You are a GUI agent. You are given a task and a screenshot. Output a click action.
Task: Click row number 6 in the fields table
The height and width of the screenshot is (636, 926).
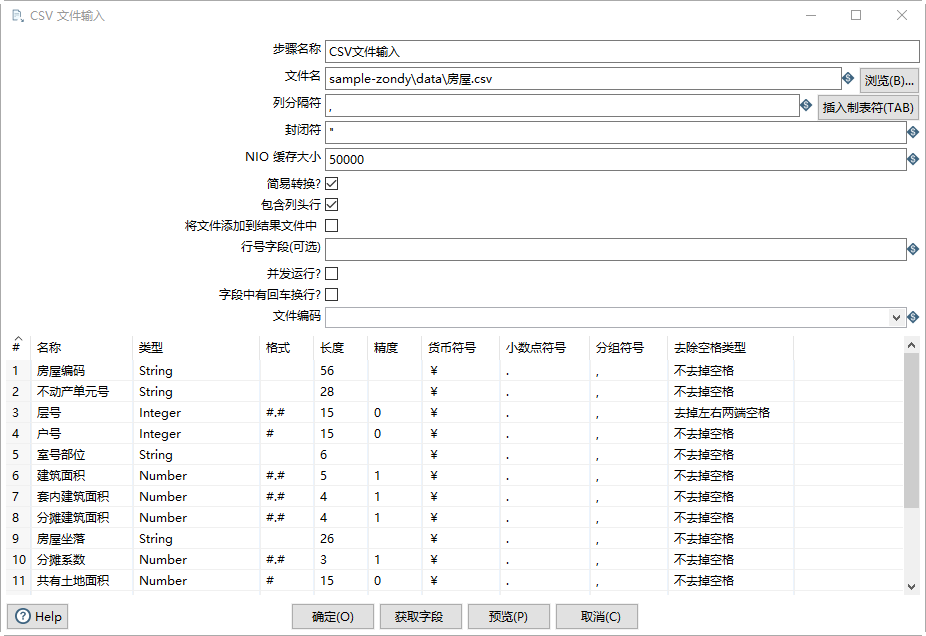[x=16, y=475]
